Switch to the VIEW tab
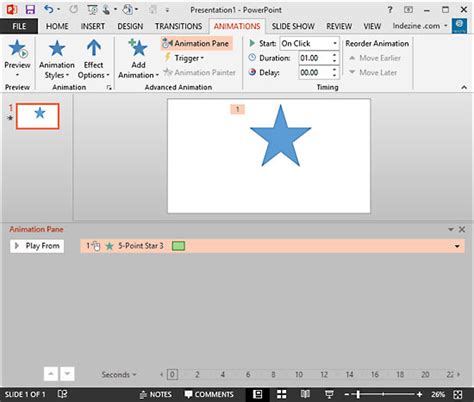Screen dimensions: 474x402 (x=372, y=26)
